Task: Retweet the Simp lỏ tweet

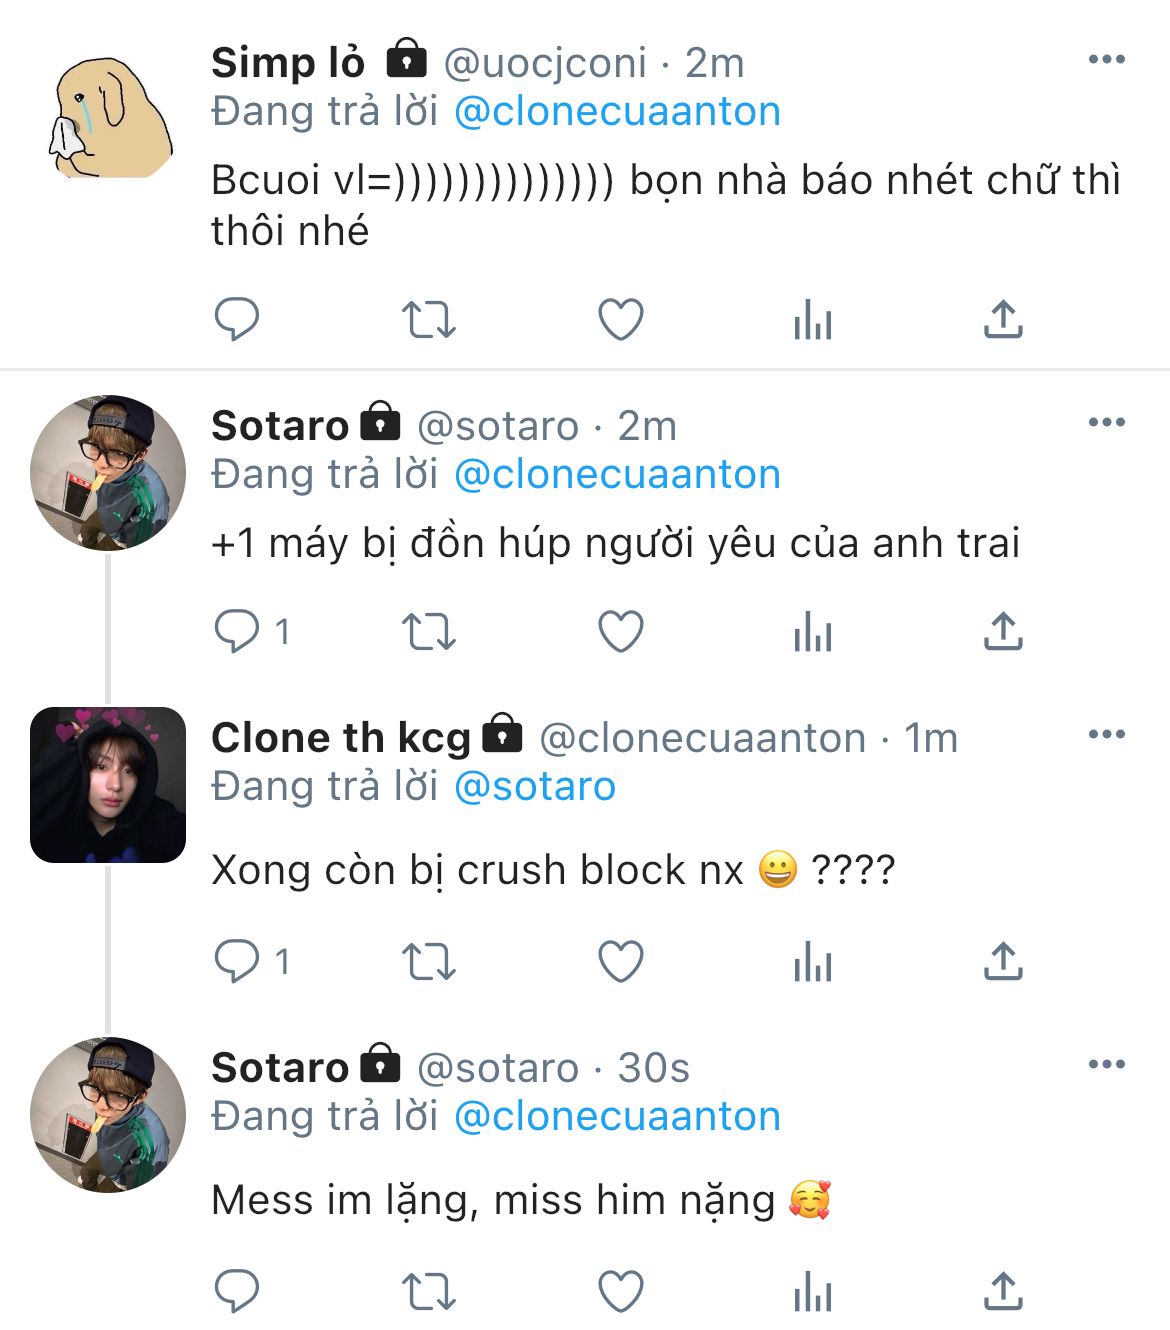Action: [x=428, y=320]
